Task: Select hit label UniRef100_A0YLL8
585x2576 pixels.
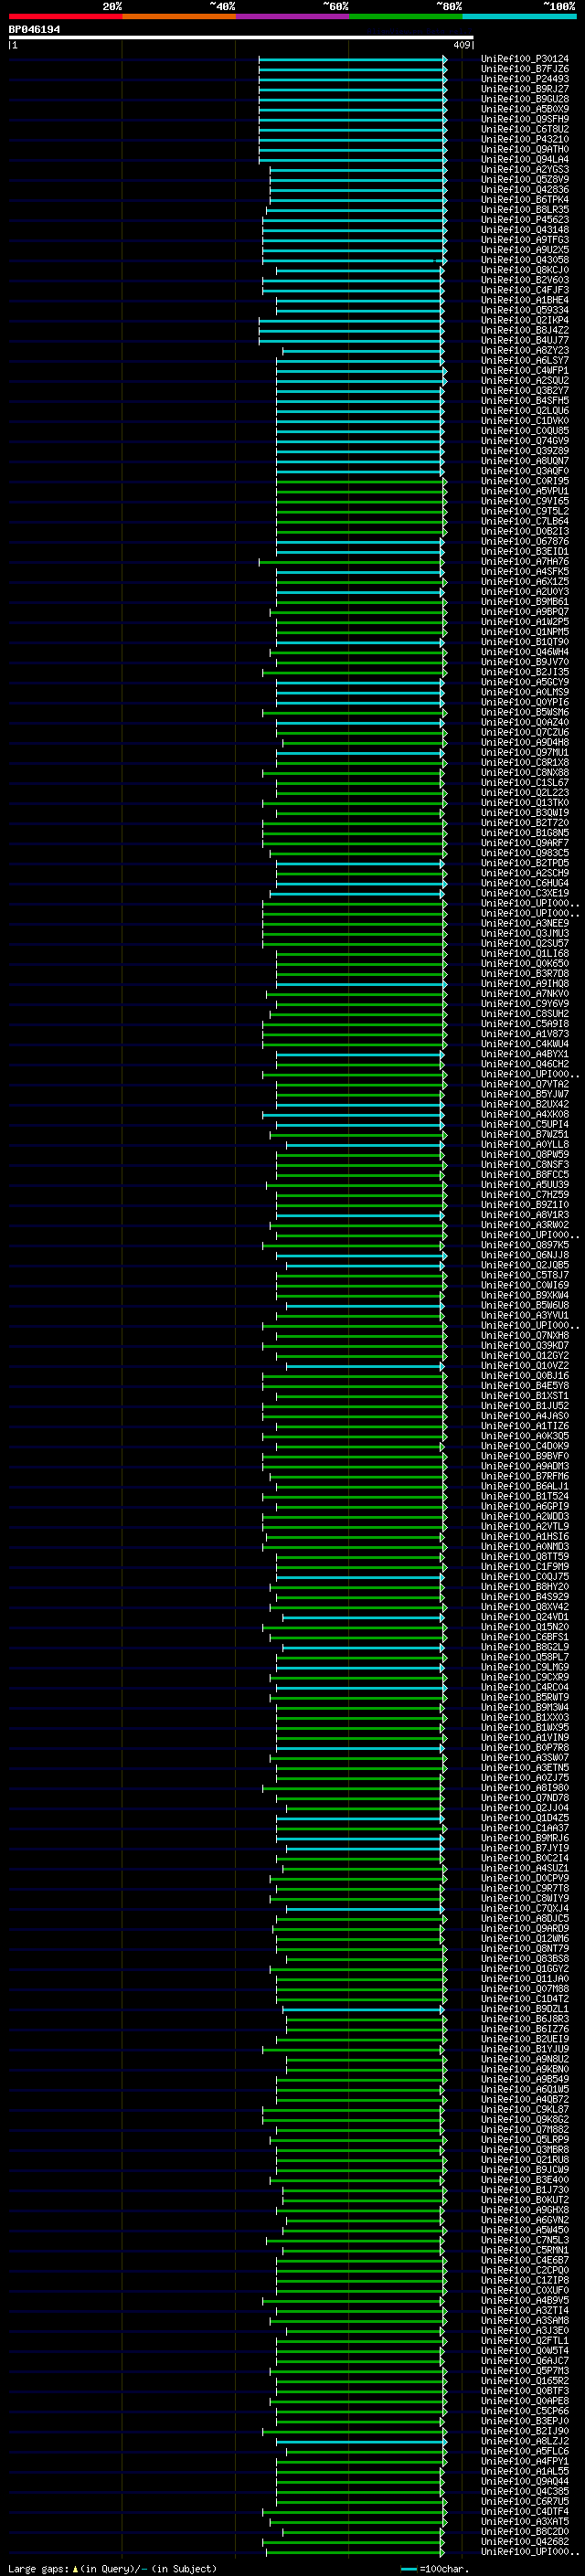Action: (x=524, y=1145)
